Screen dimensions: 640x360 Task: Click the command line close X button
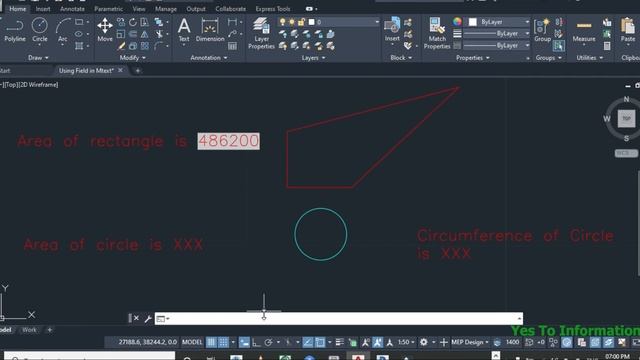pyautogui.click(x=136, y=318)
